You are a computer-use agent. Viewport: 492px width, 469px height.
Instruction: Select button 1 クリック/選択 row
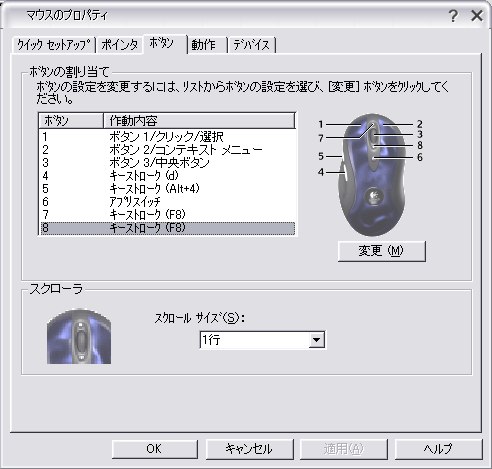[167, 137]
